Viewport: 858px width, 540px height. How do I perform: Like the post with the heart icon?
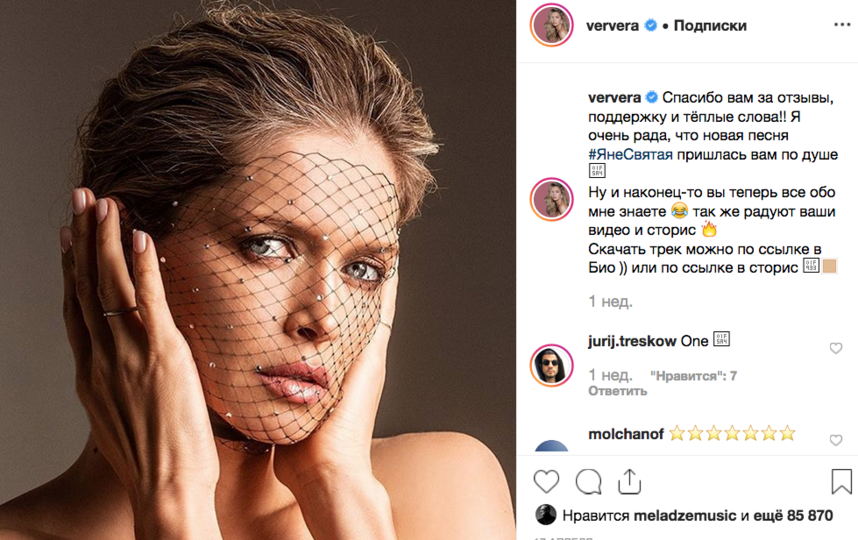[546, 482]
